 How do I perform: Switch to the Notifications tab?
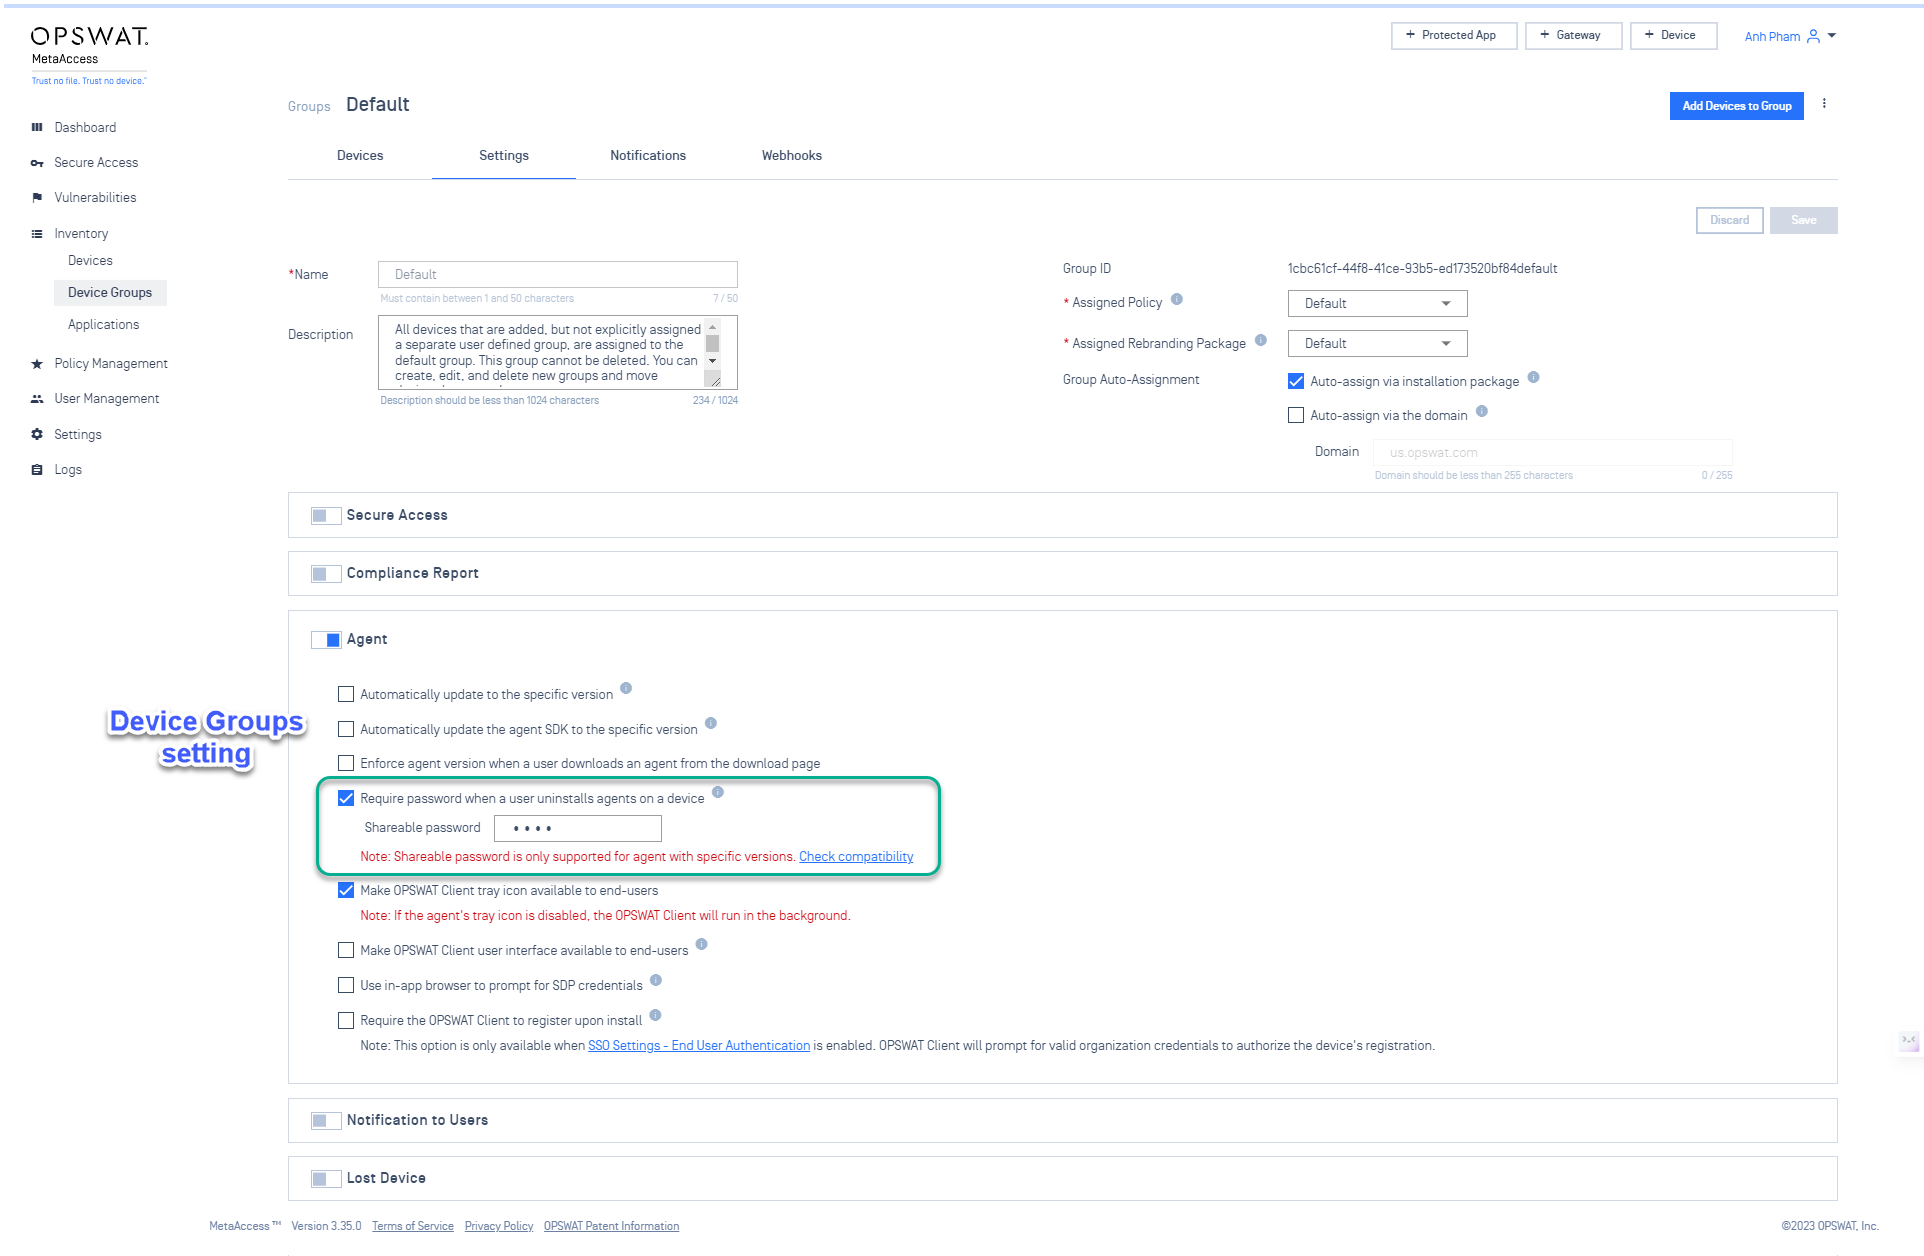(x=648, y=156)
